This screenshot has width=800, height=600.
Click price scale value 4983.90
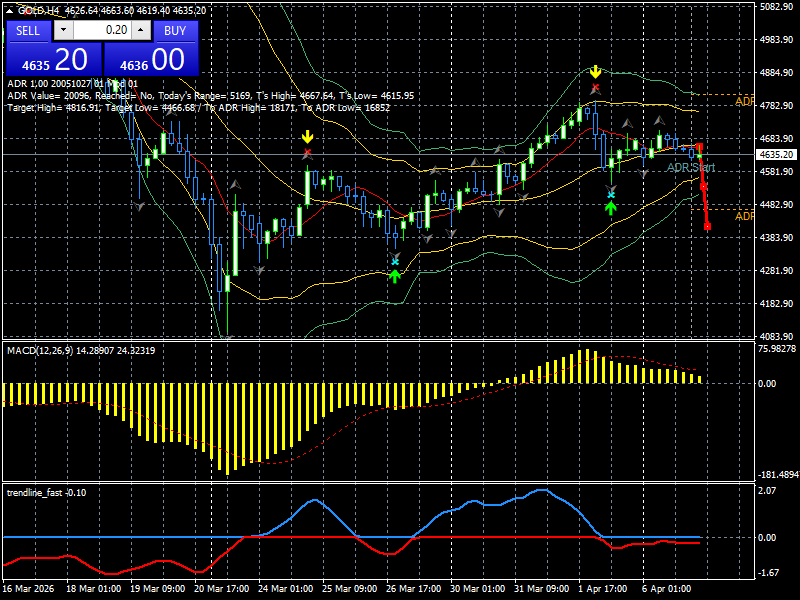(776, 40)
